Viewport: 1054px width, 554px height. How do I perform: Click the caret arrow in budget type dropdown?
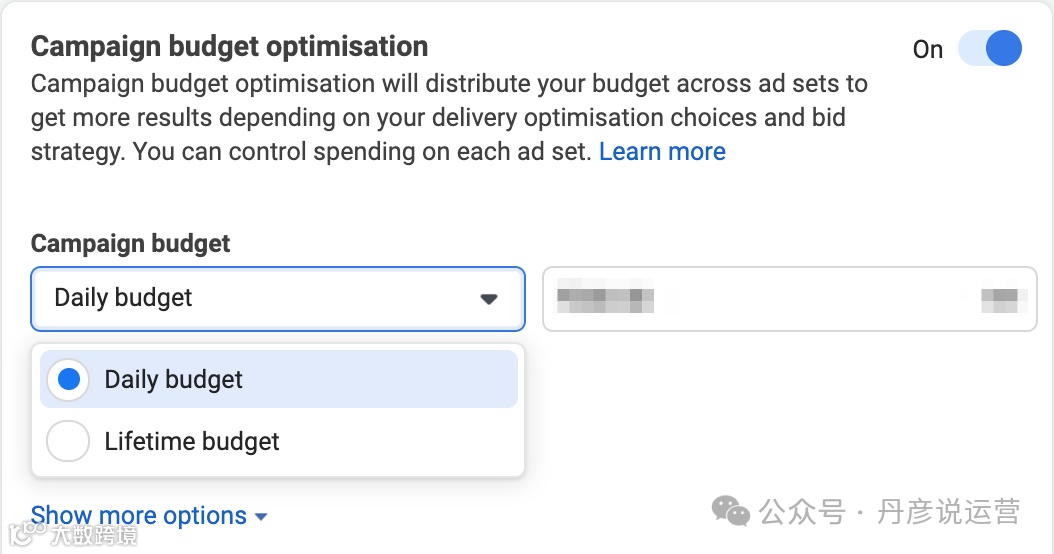coord(488,299)
